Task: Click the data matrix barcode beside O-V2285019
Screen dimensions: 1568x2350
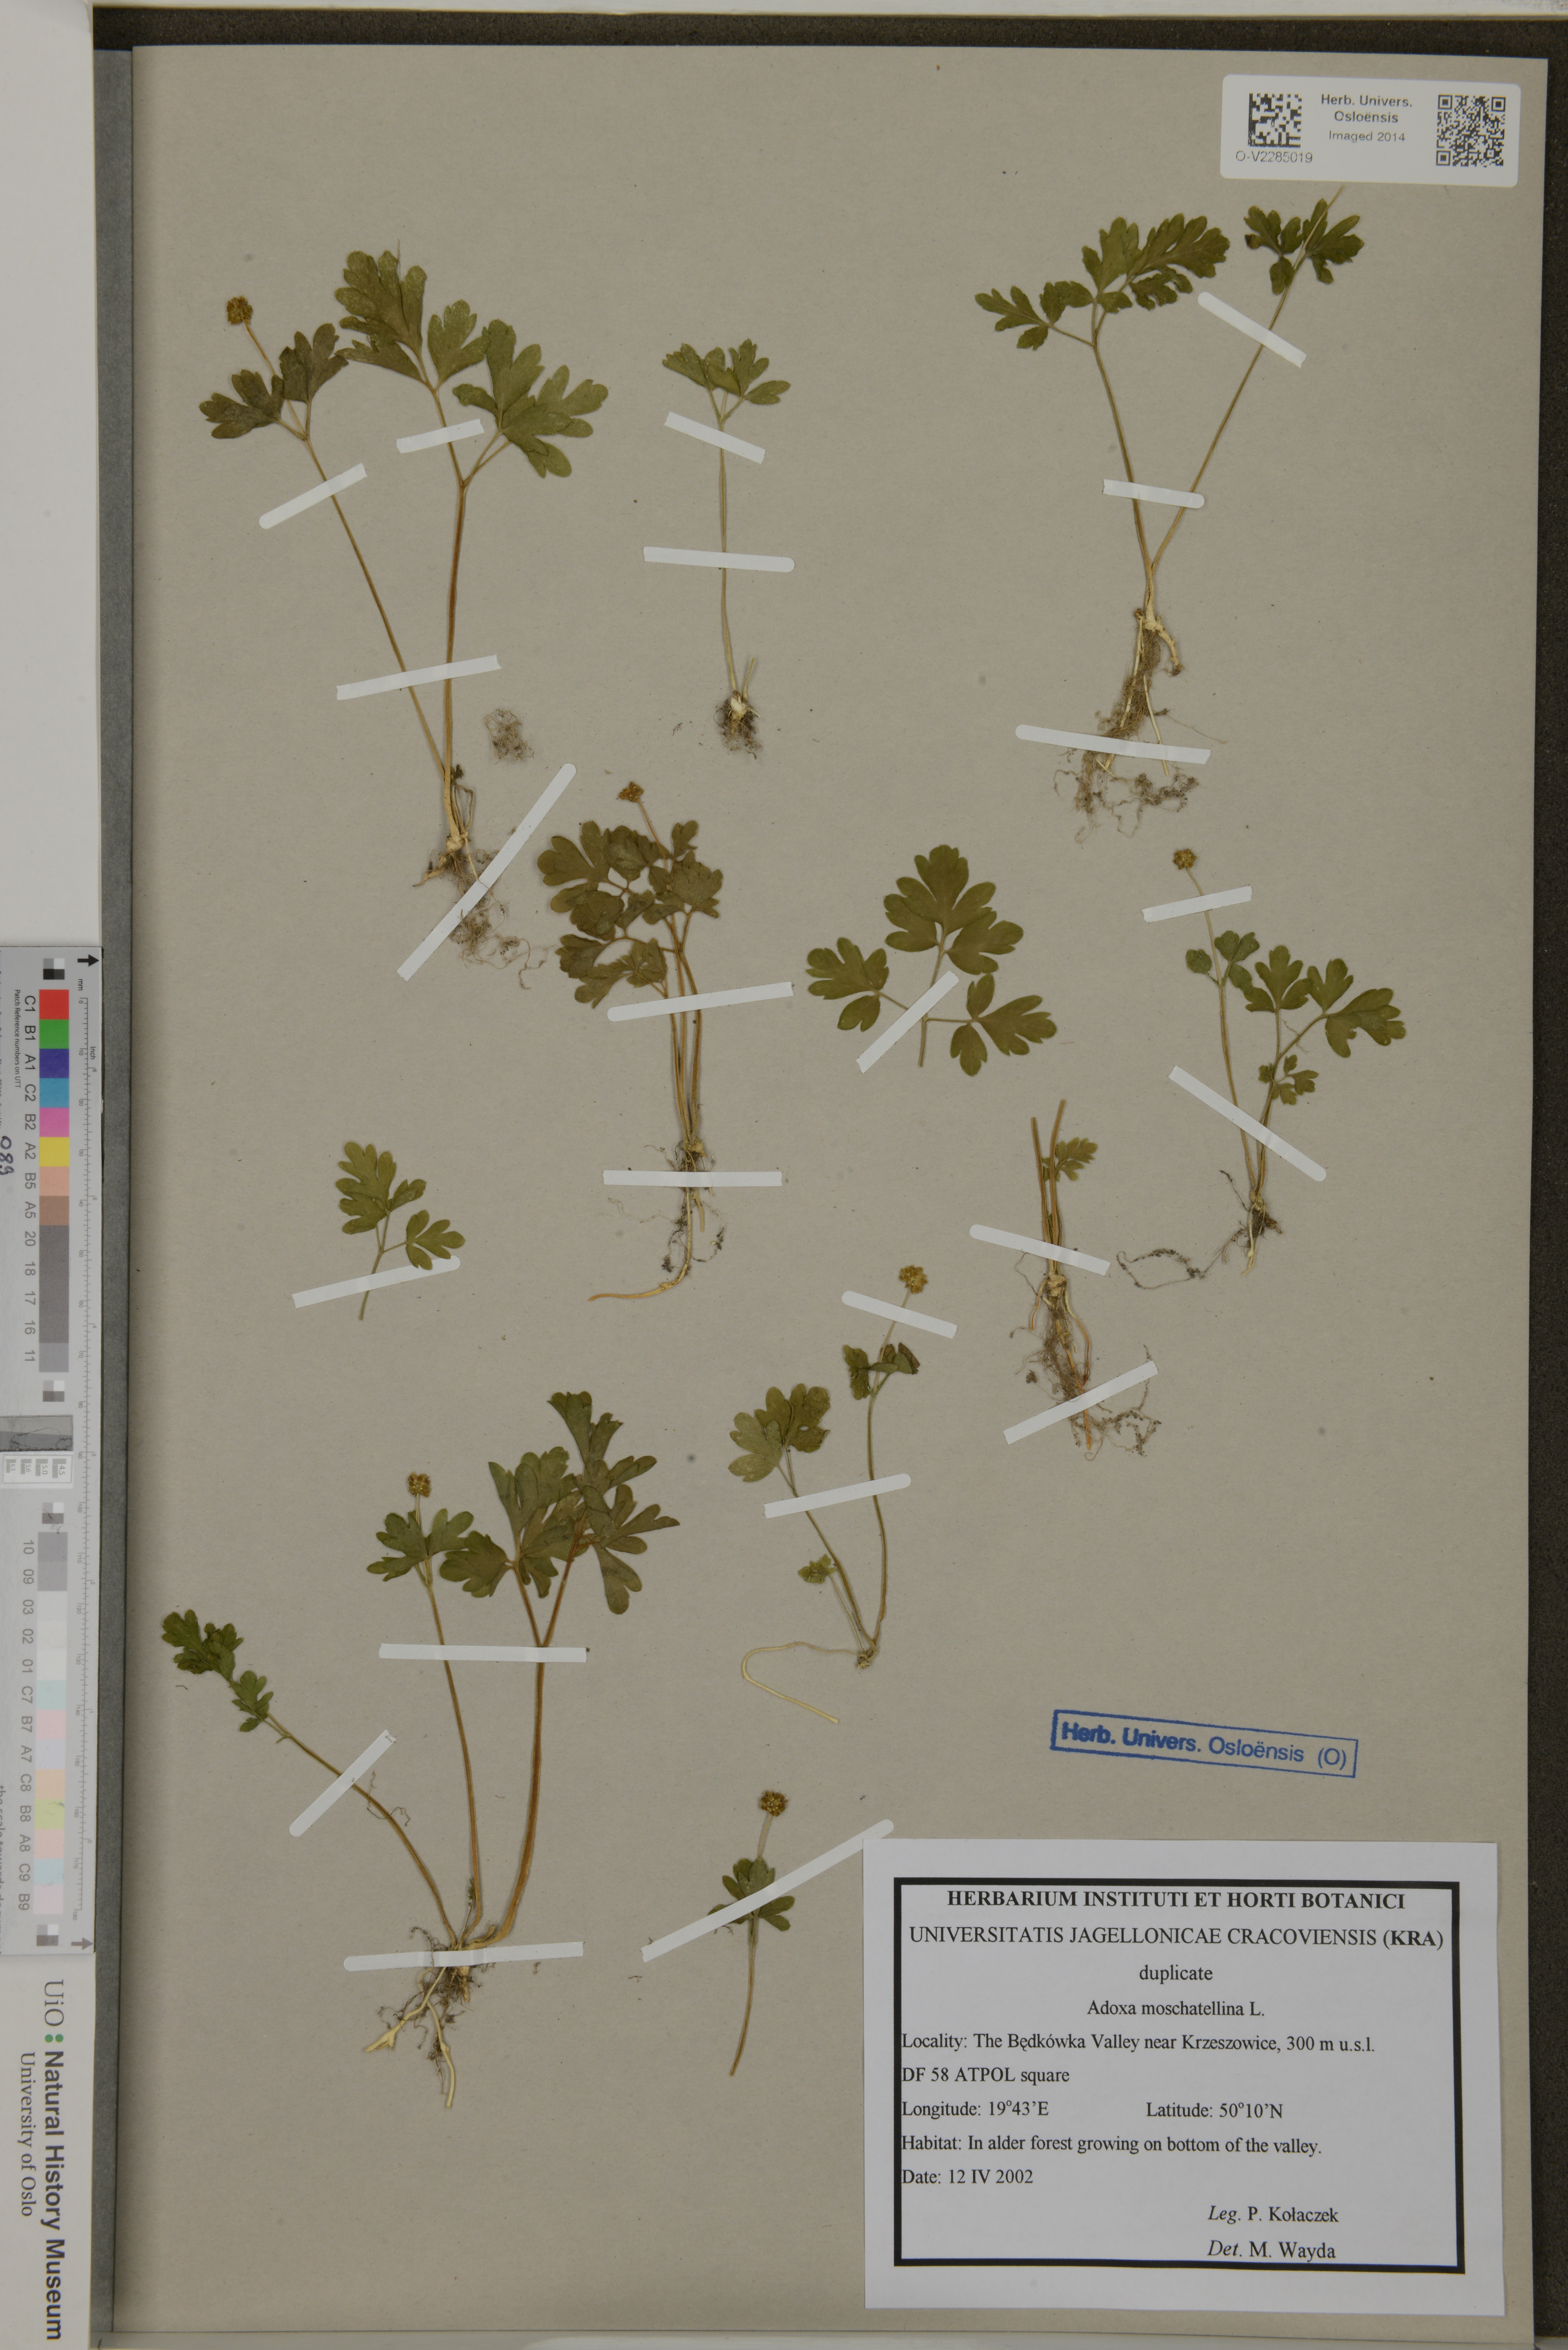Action: point(1275,120)
